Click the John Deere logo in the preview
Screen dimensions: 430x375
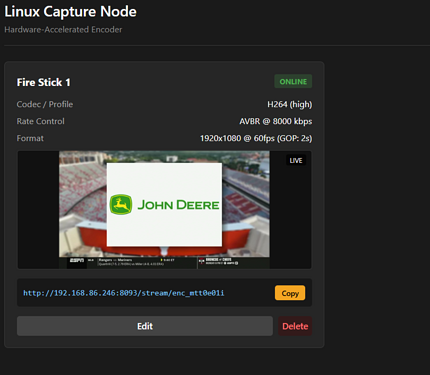click(164, 205)
